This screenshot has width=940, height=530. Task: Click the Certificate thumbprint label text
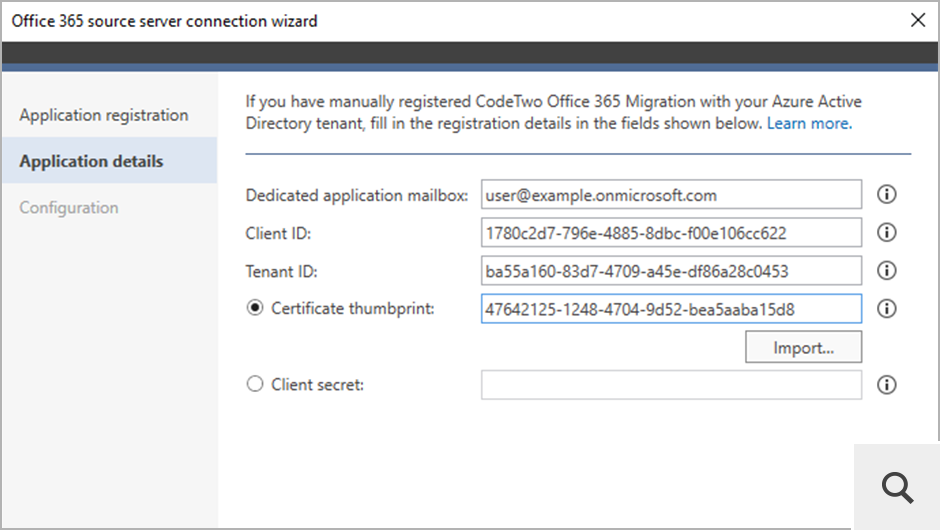point(352,309)
